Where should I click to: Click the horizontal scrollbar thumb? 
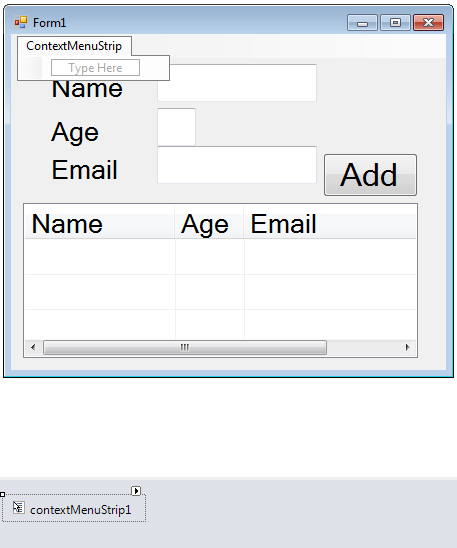185,347
